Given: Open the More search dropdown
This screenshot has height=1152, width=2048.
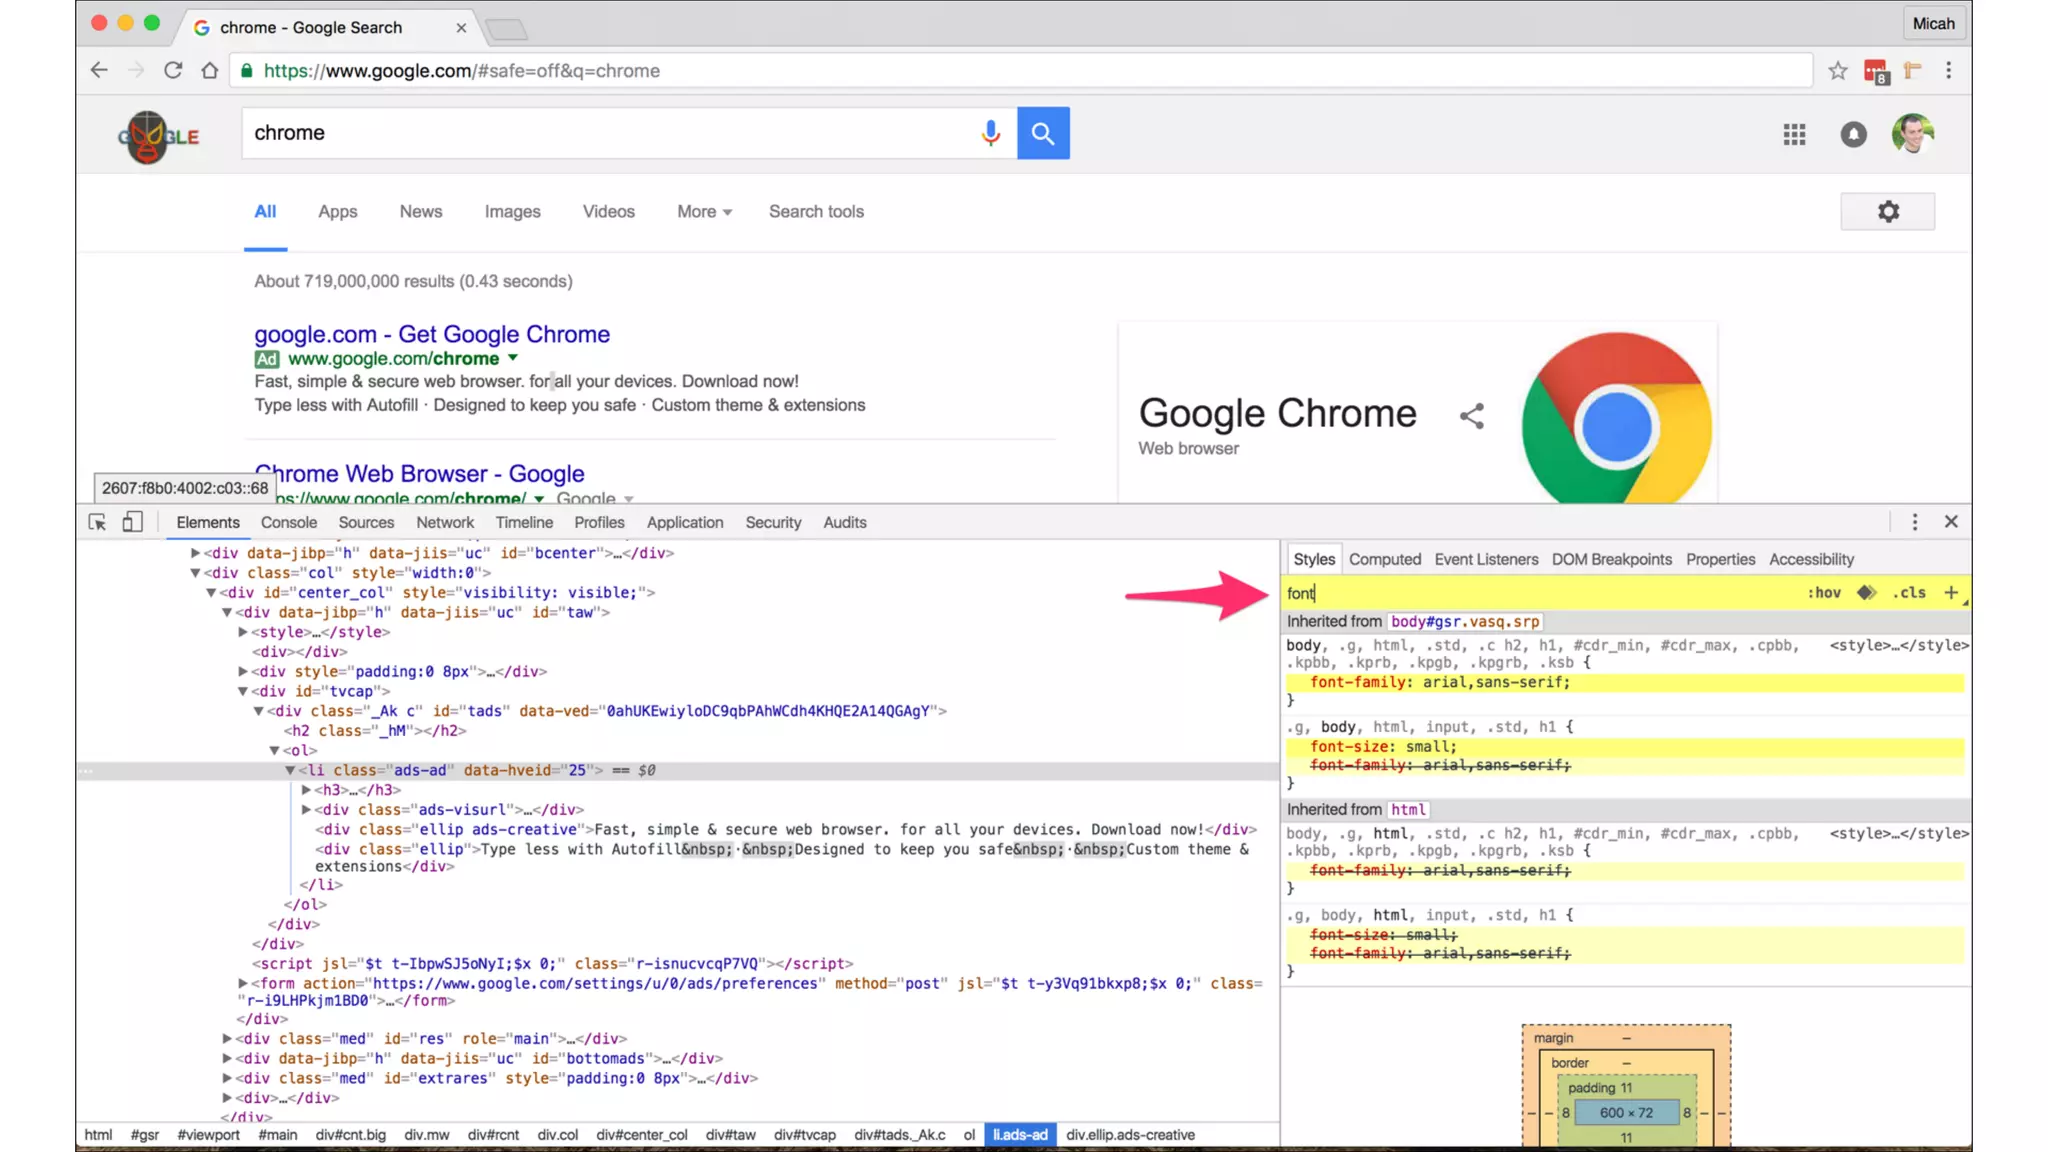Looking at the screenshot, I should [x=704, y=212].
